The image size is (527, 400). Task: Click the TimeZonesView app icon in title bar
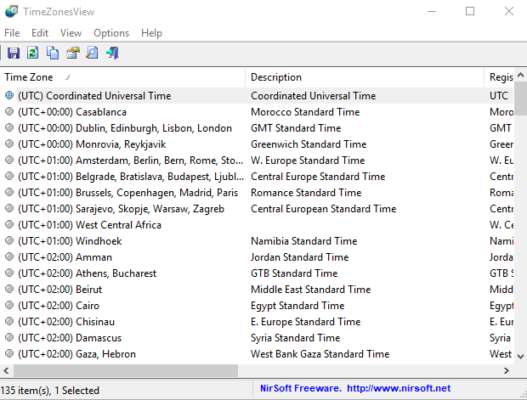(x=11, y=11)
